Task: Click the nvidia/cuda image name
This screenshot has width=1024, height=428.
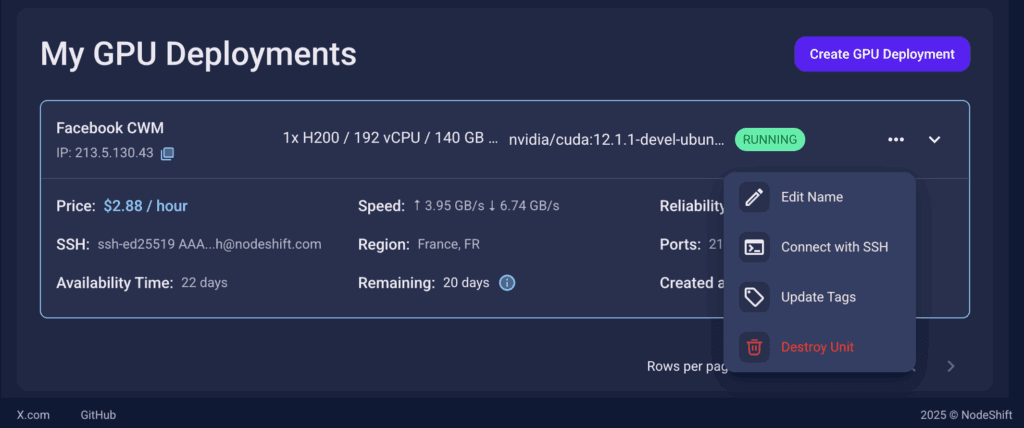Action: tap(616, 139)
